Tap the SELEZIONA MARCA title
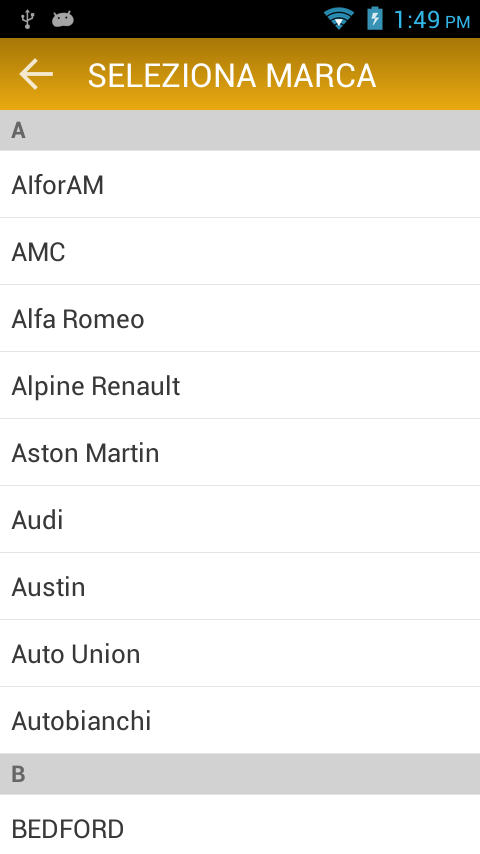 pos(232,75)
